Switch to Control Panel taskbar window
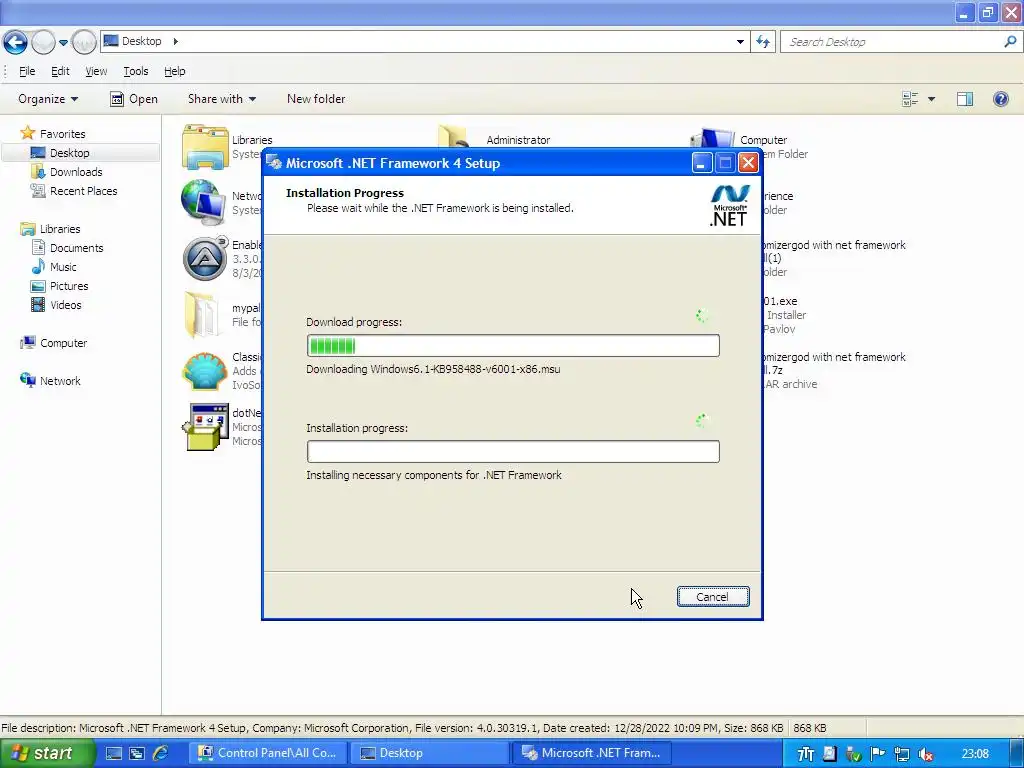This screenshot has width=1024, height=768. (x=268, y=753)
